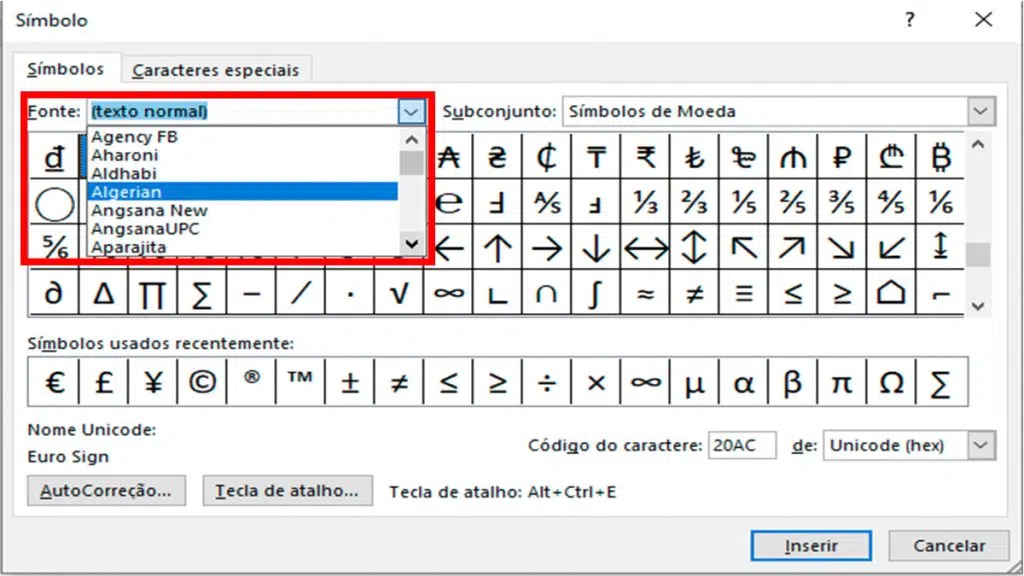Select the Bitcoin currency symbol in the grid
The width and height of the screenshot is (1024, 576).
tap(941, 157)
